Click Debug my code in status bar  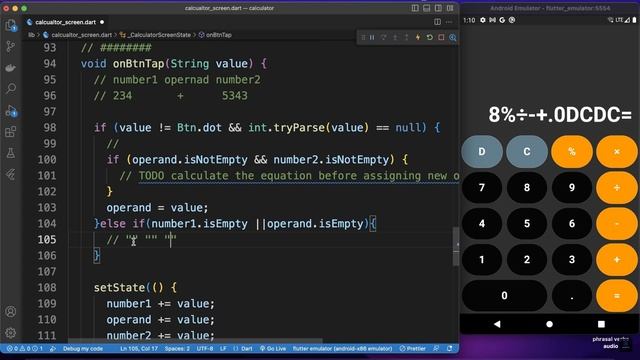click(x=83, y=349)
